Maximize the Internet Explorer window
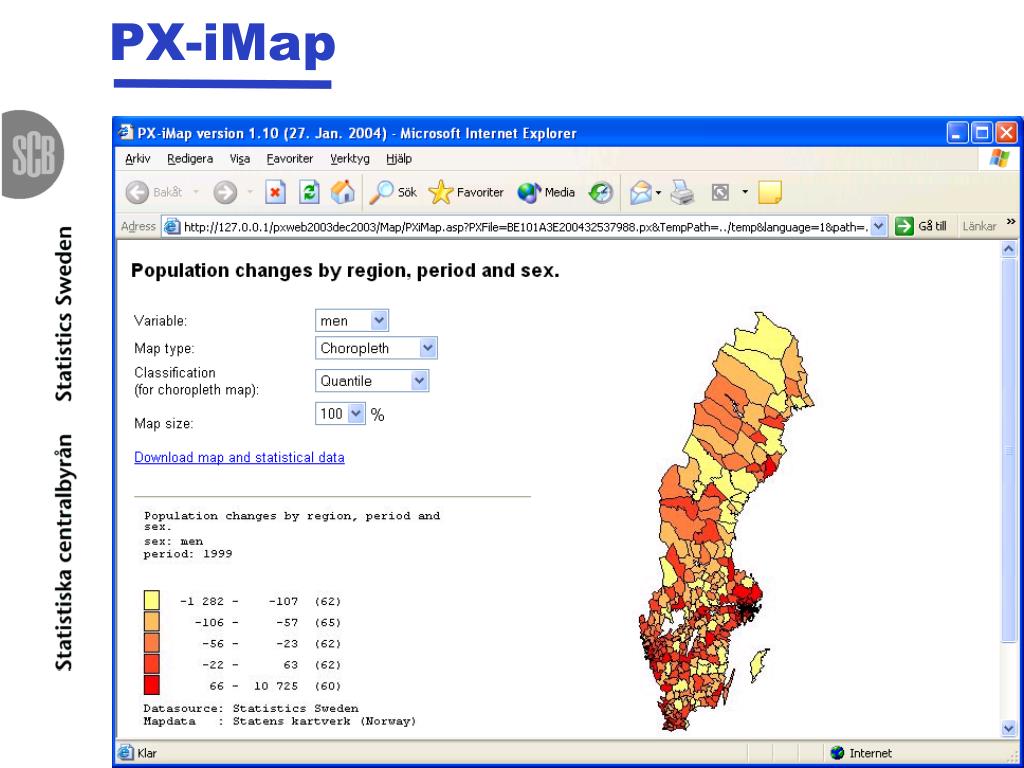Image resolution: width=1024 pixels, height=768 pixels. pos(982,133)
